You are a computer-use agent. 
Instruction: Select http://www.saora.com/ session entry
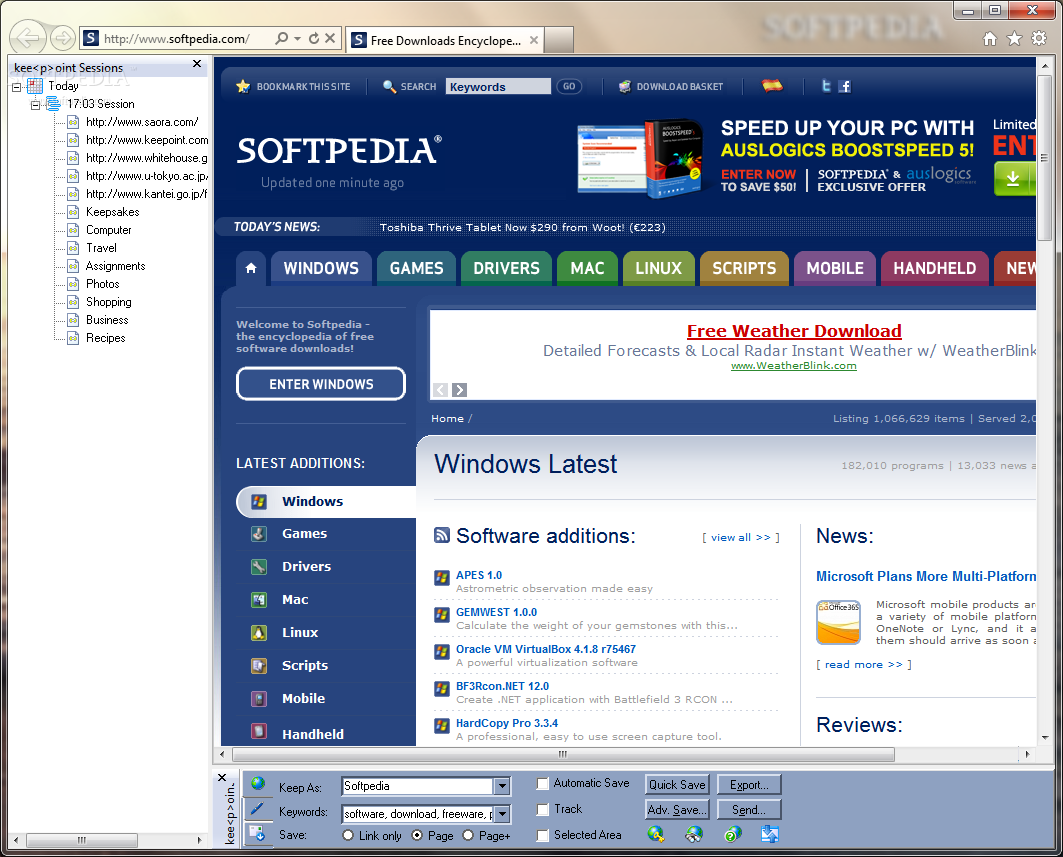[142, 122]
